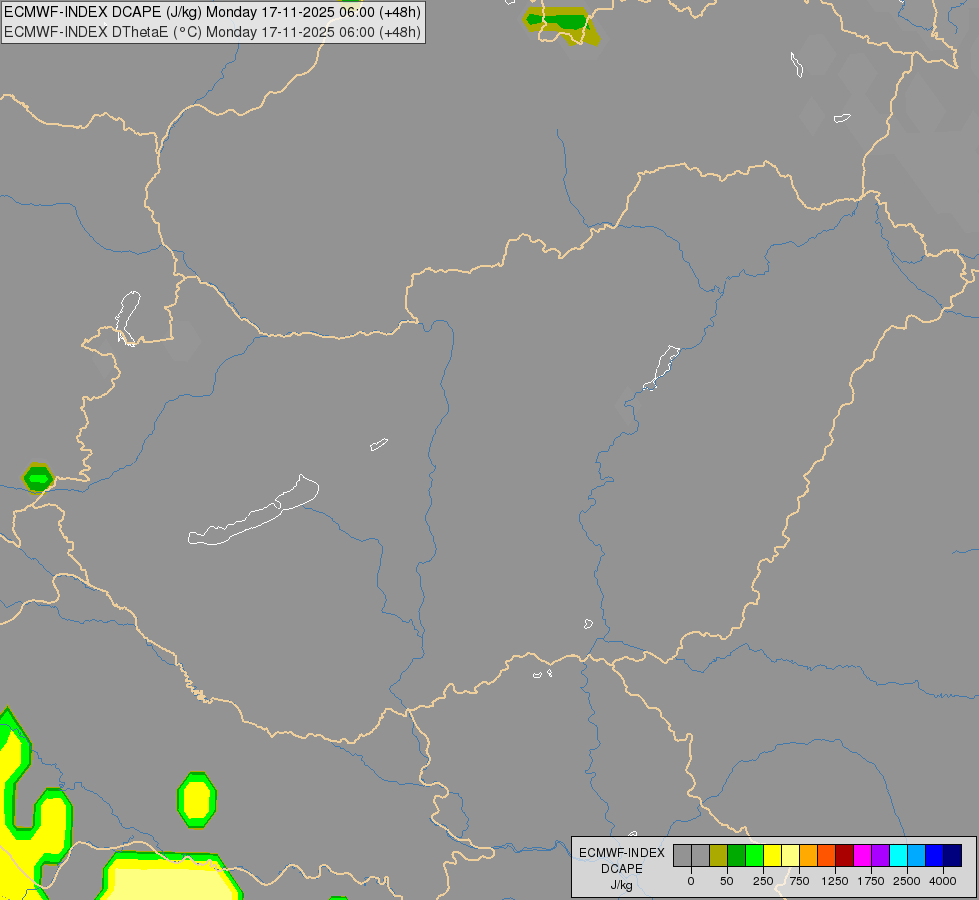
Task: Click the DCAPE title line in header
Action: 212,12
